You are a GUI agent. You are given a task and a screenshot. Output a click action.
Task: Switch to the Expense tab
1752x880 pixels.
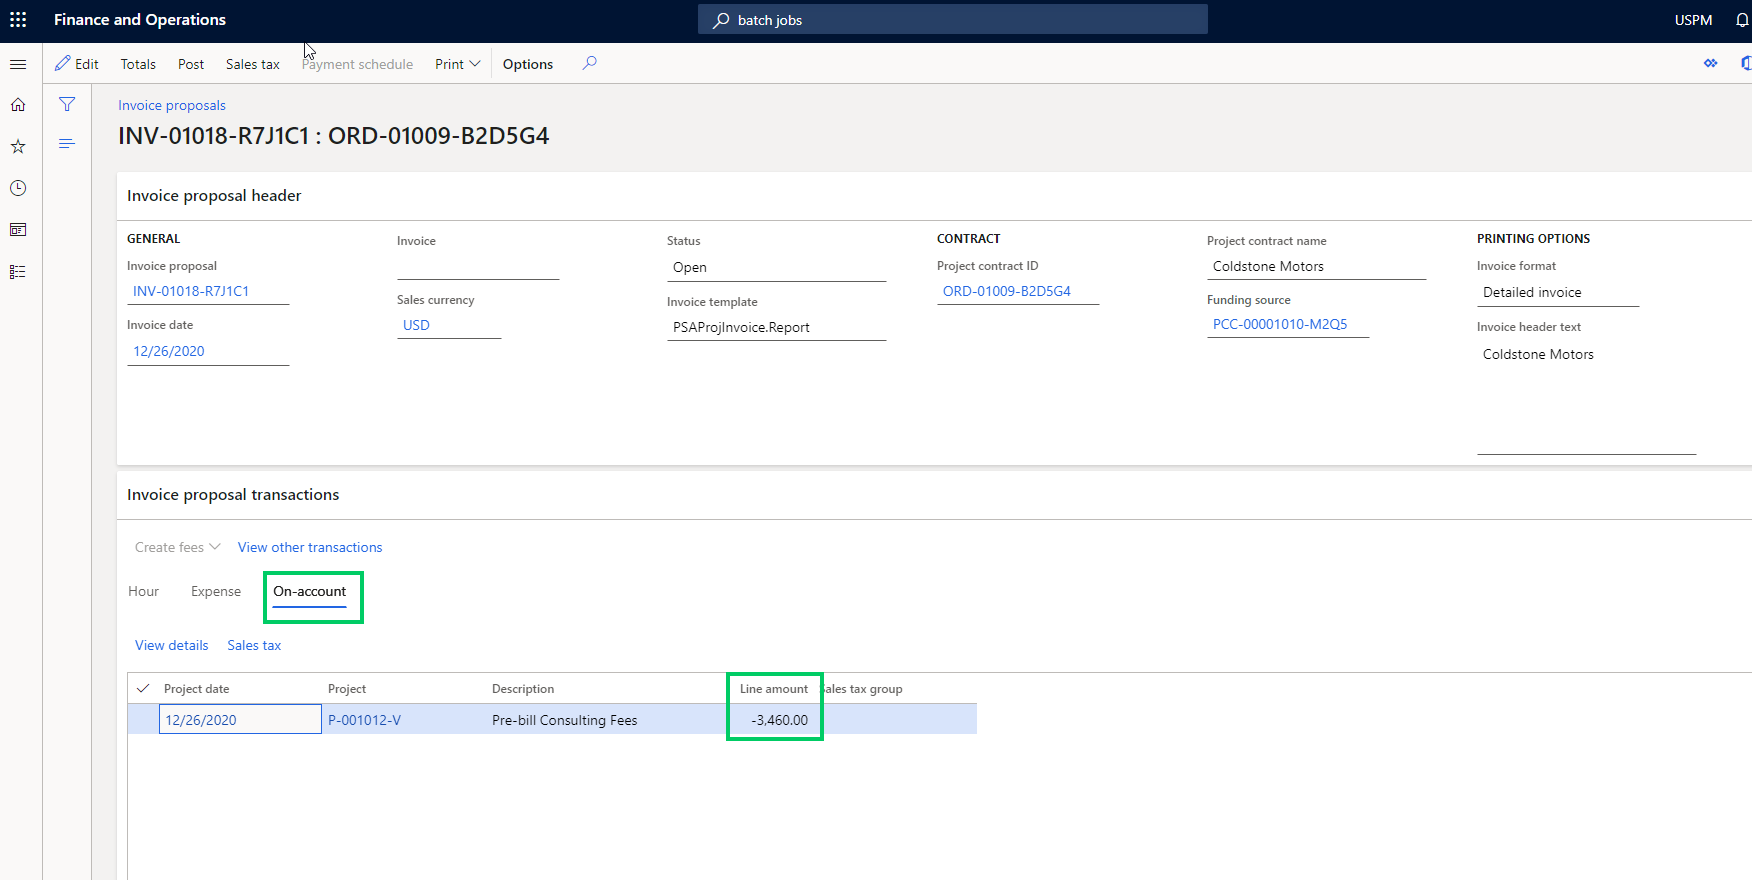pos(216,591)
